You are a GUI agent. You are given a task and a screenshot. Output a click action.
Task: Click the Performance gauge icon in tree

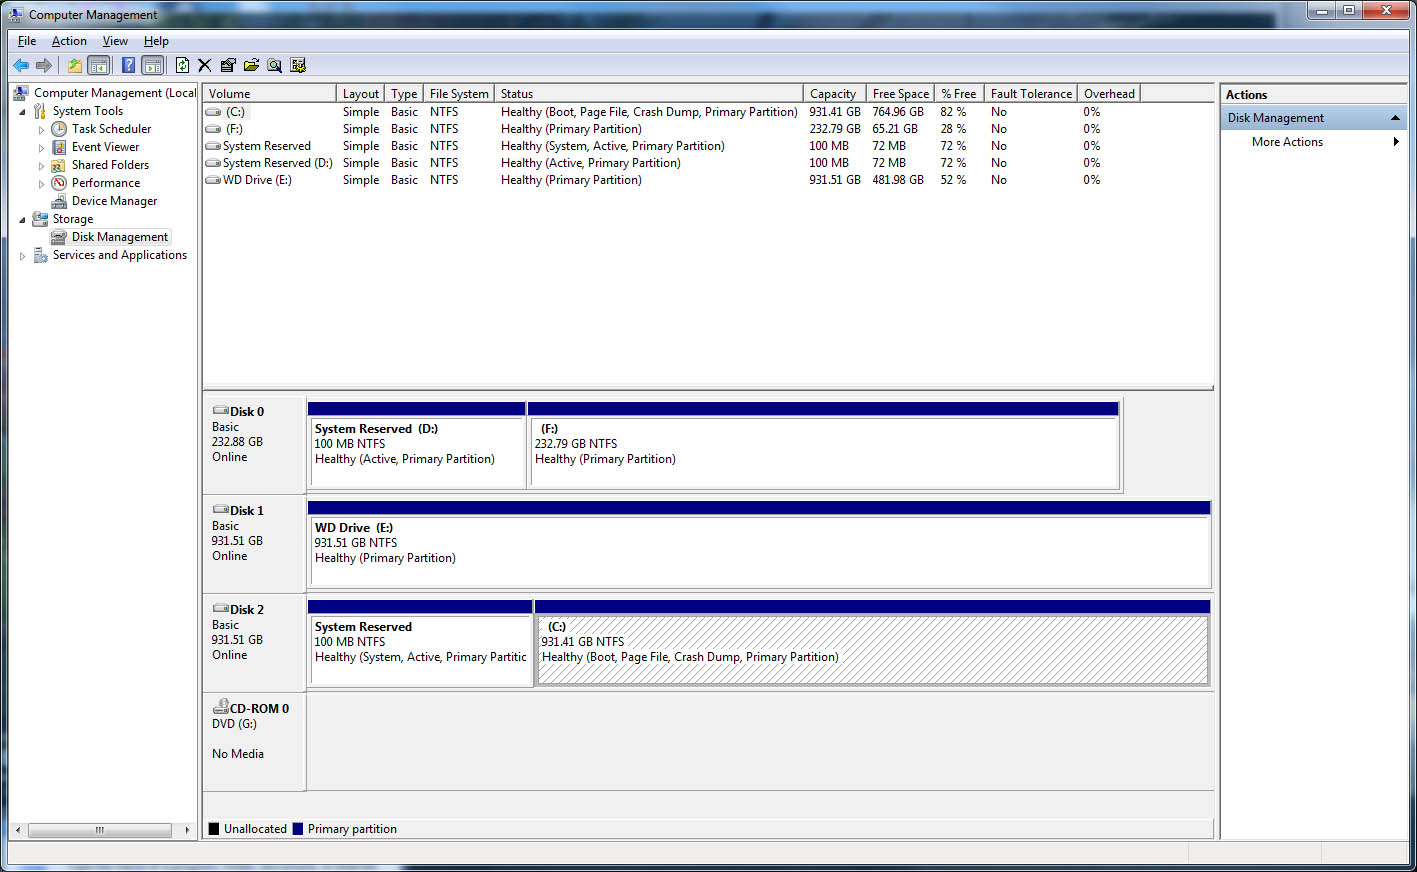(x=59, y=183)
